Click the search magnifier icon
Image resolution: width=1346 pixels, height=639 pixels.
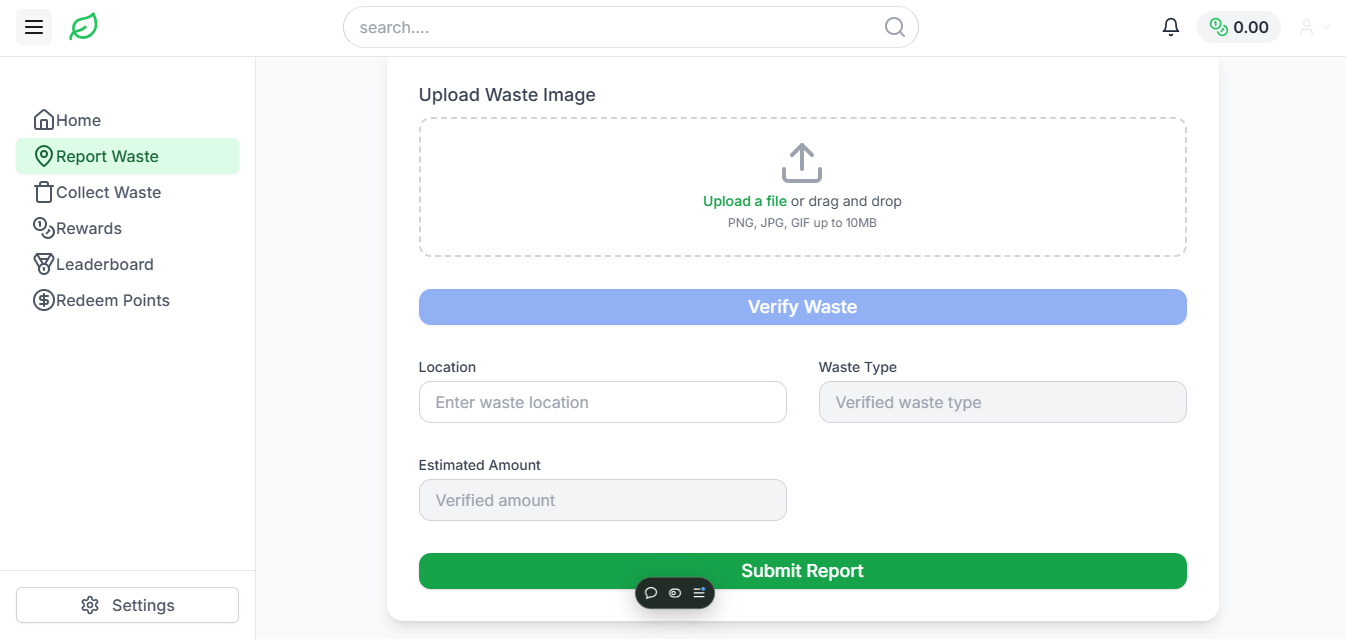click(x=894, y=27)
